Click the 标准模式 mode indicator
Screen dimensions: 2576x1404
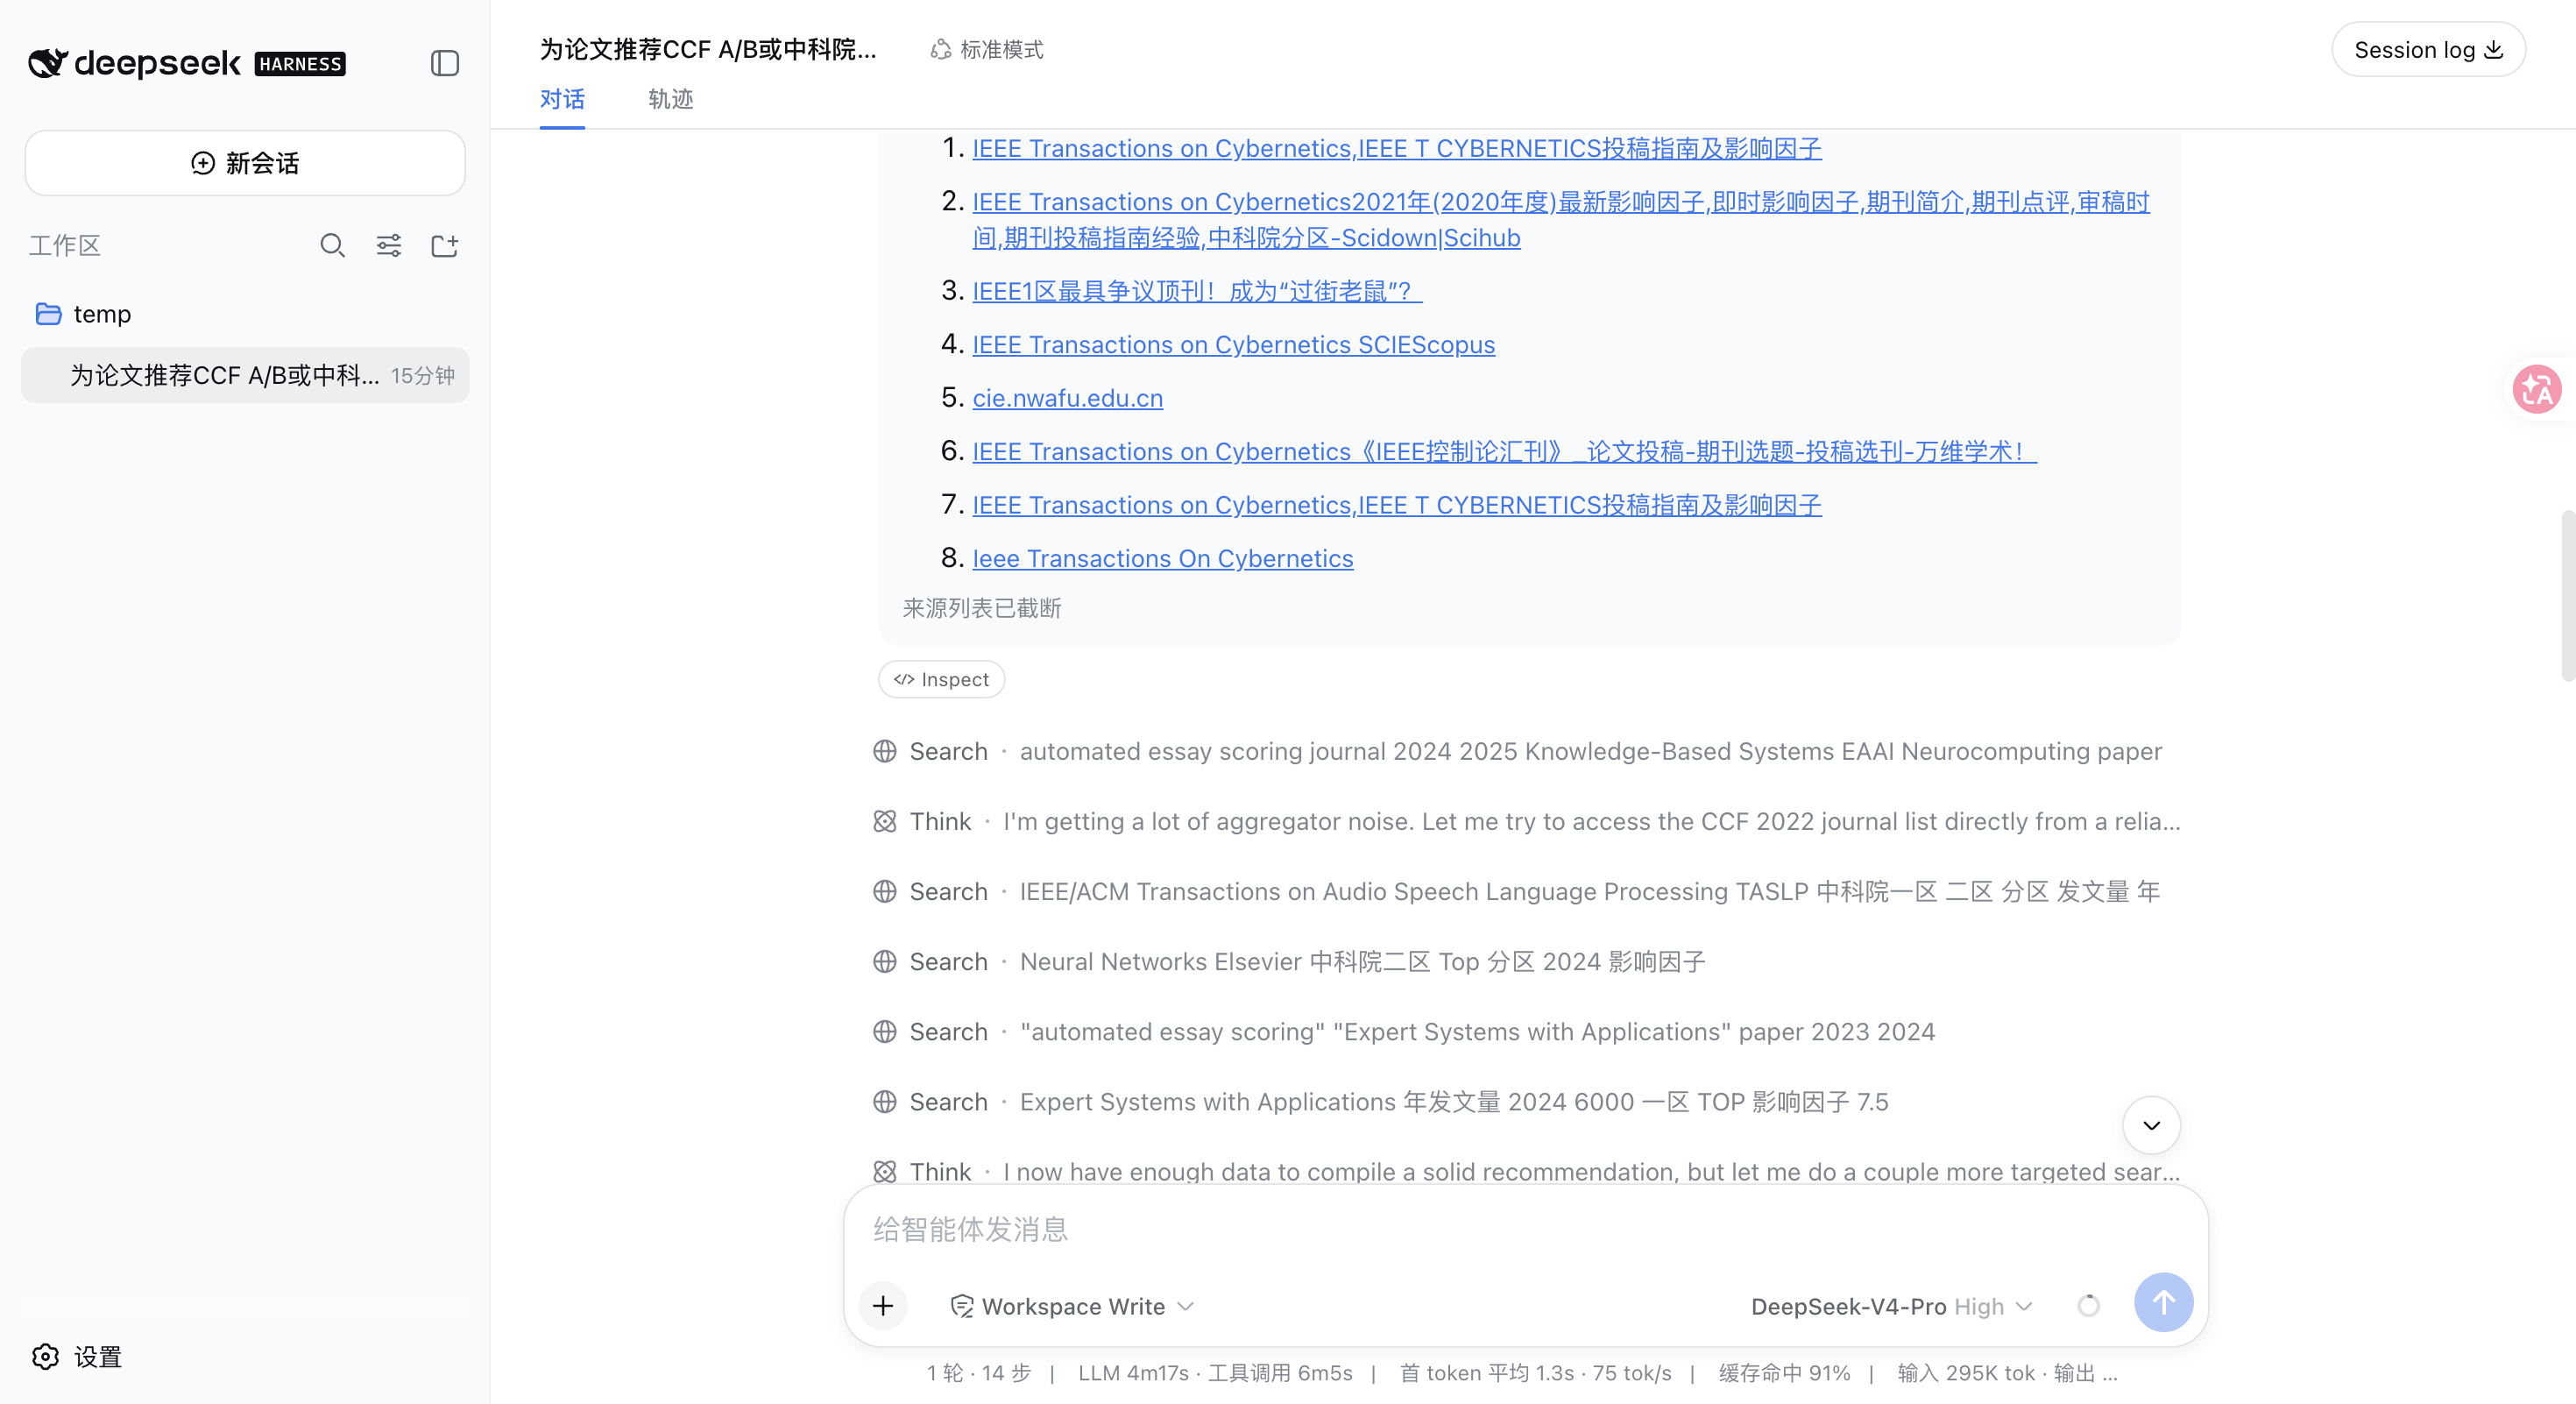point(987,49)
